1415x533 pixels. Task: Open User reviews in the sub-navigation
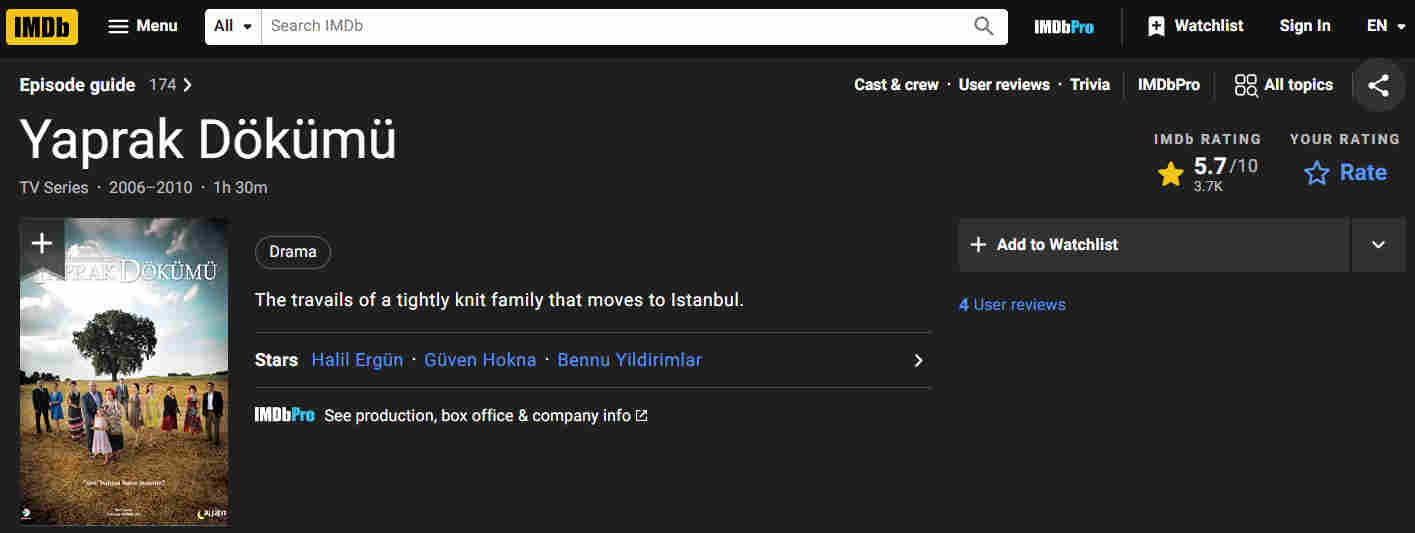click(x=1004, y=85)
